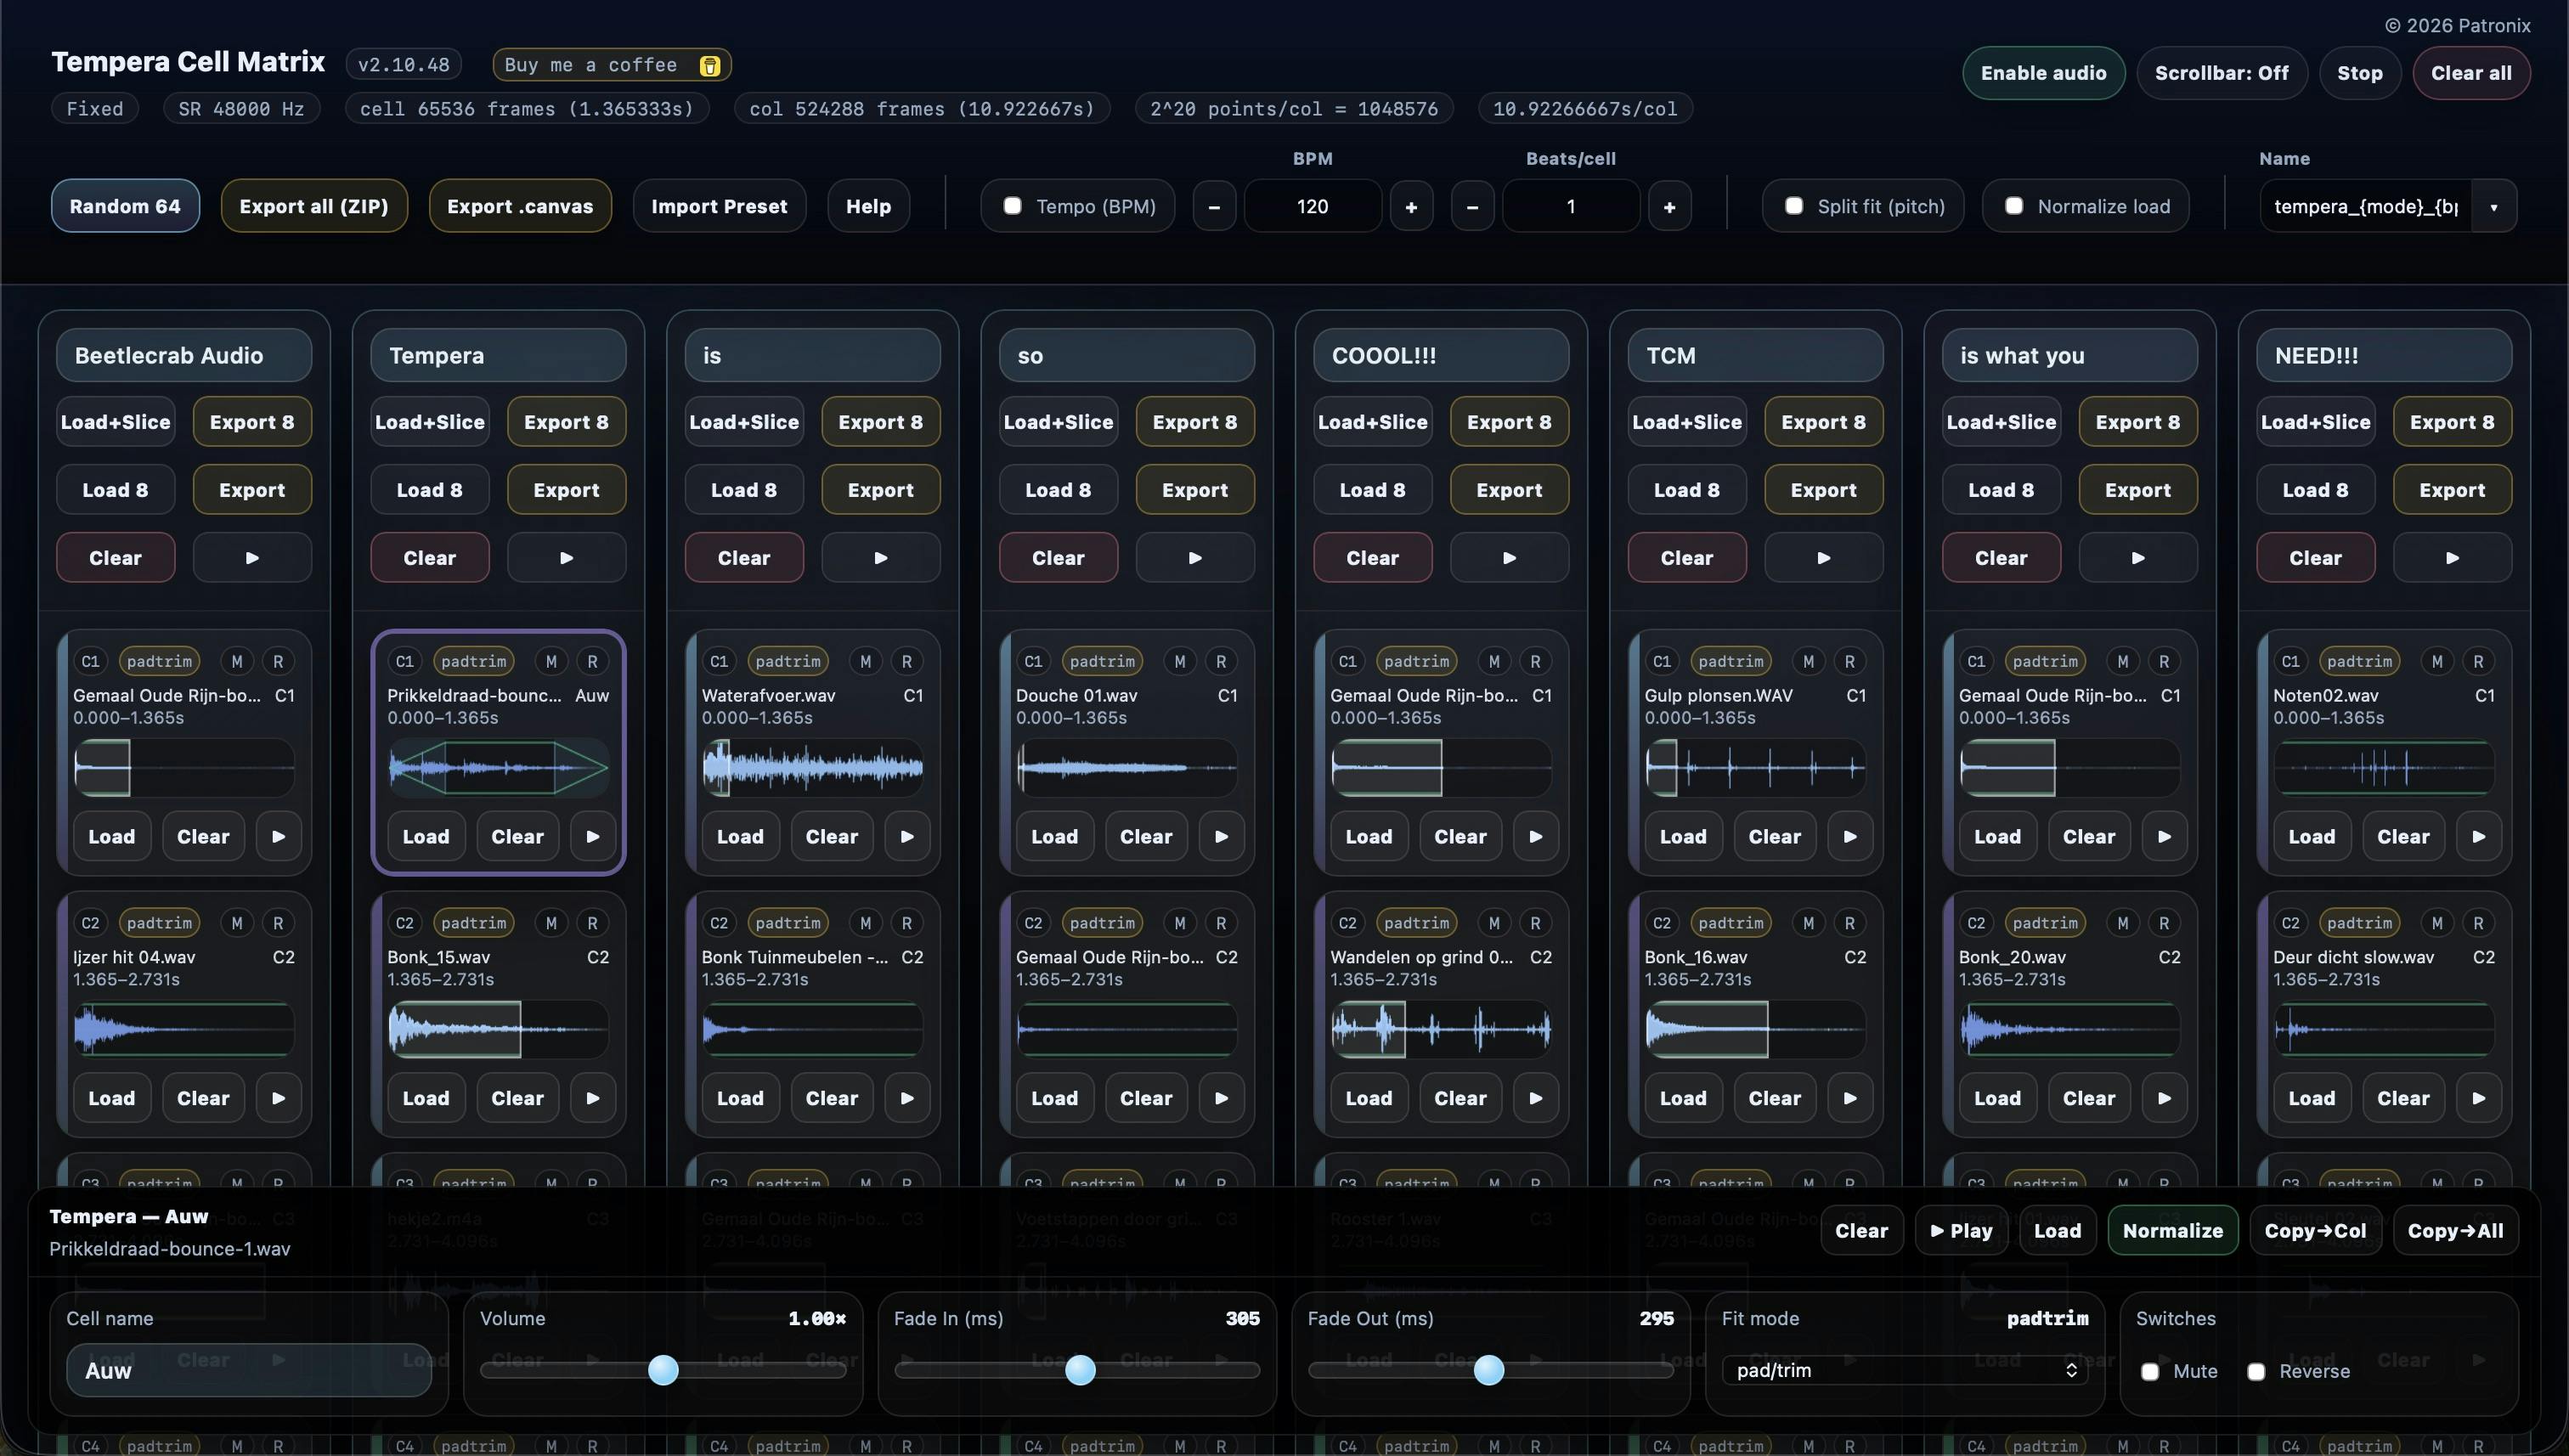Screen dimensions: 2569x1456
Task: Play the Waterafvoer.wav cell
Action: [907, 837]
